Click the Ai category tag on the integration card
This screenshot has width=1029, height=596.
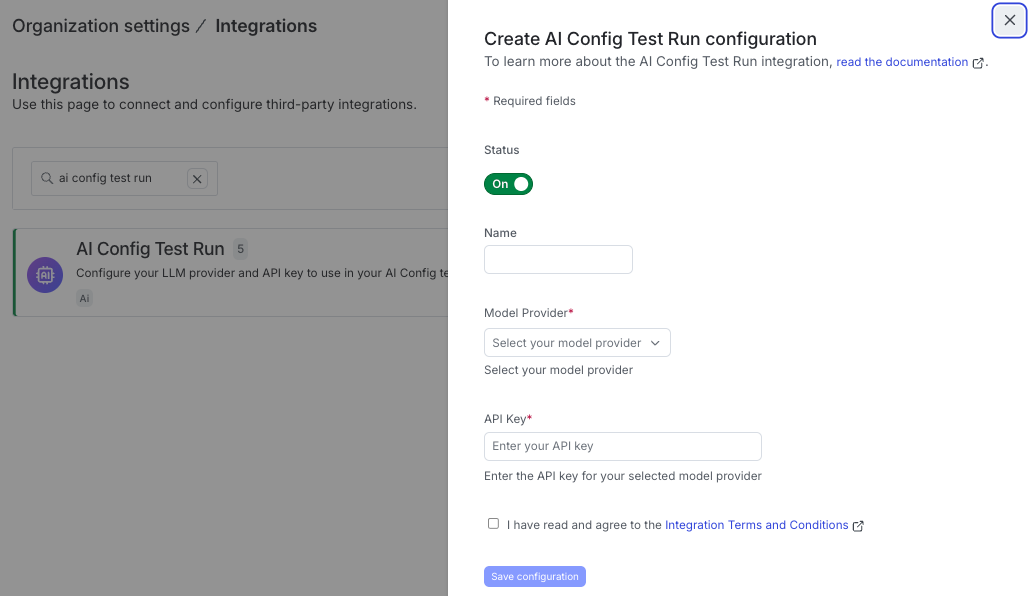(x=84, y=297)
